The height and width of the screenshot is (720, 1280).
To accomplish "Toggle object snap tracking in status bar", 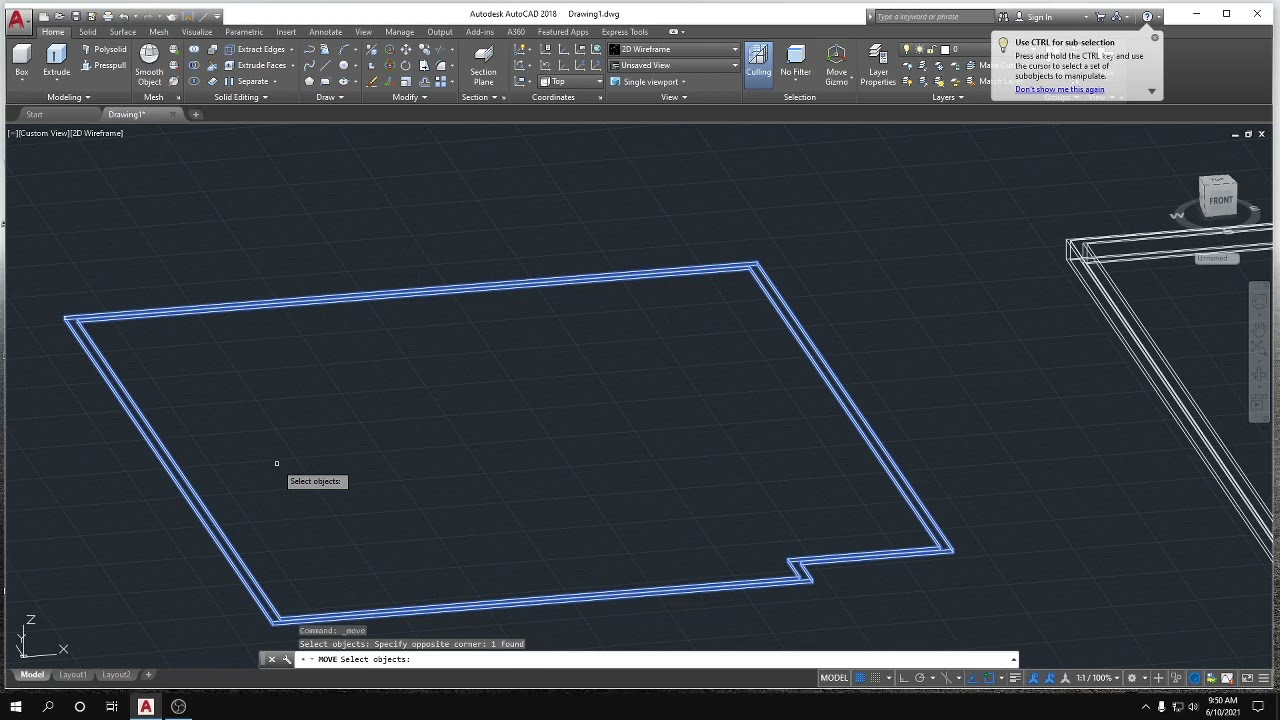I will click(x=973, y=678).
